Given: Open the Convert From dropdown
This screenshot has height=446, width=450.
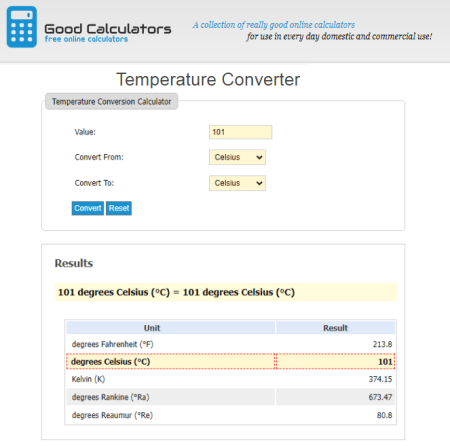Looking at the screenshot, I should coord(237,157).
